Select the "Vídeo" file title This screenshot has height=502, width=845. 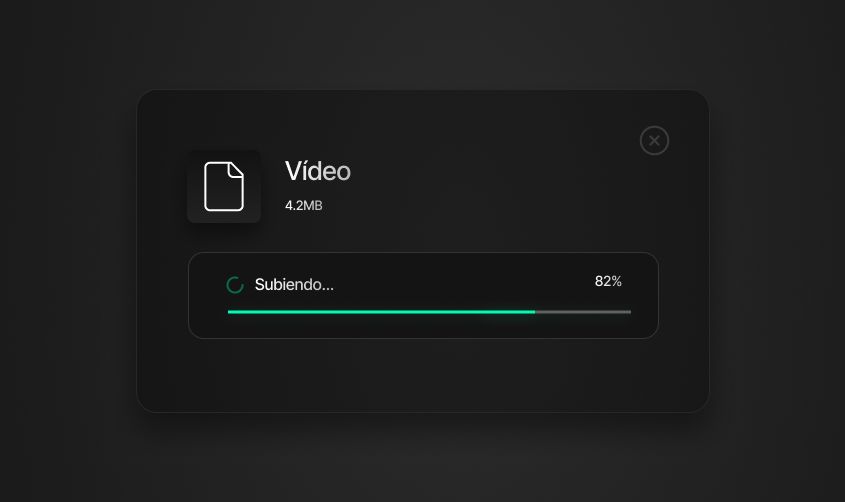(x=317, y=171)
